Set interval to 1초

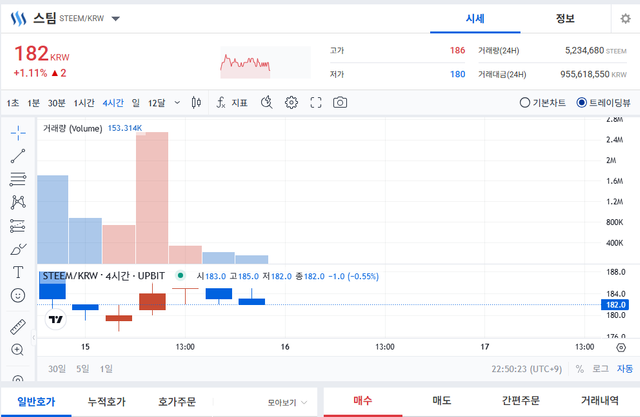click(13, 103)
